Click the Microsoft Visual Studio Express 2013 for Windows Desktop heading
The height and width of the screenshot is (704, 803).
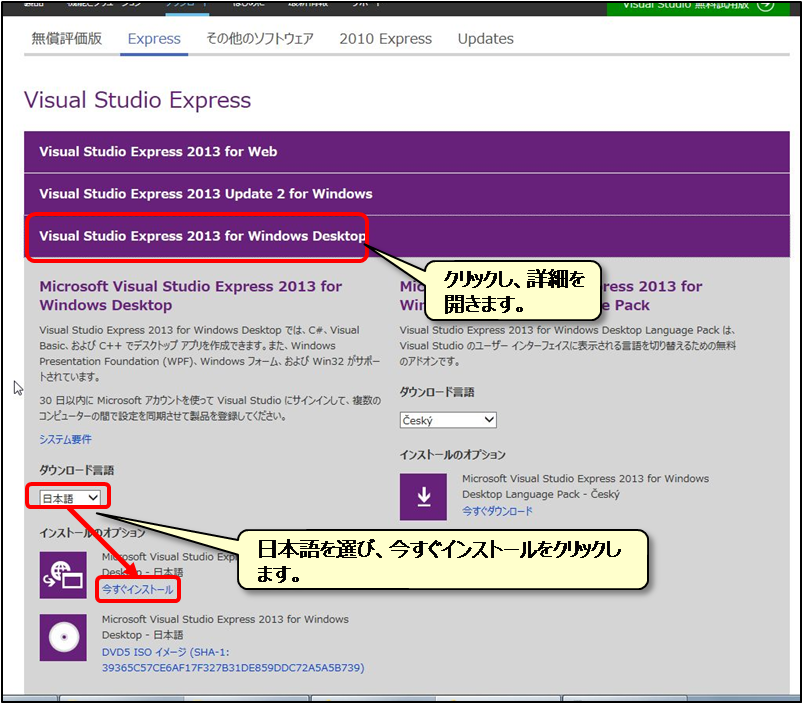point(191,295)
